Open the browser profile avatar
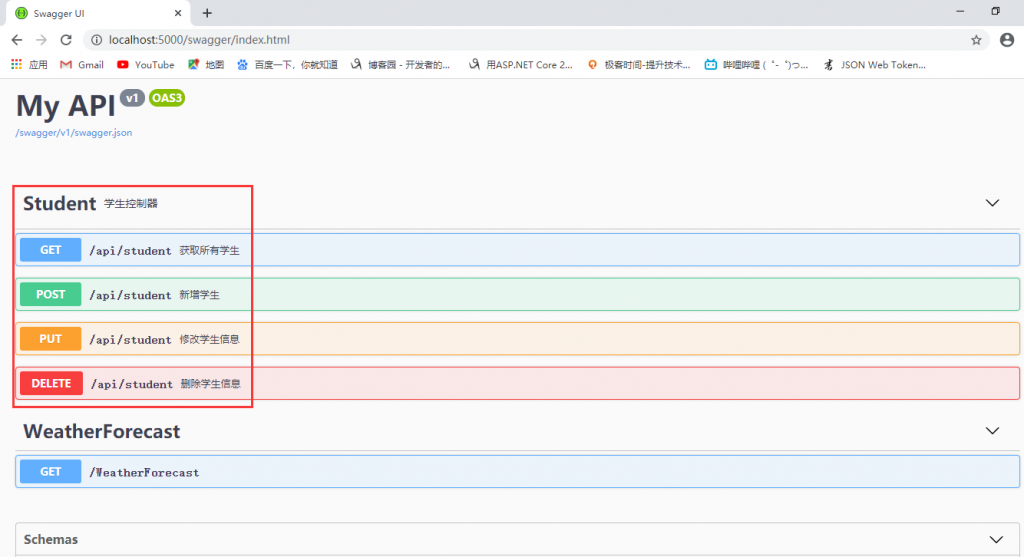Image resolution: width=1024 pixels, height=557 pixels. coord(1007,40)
